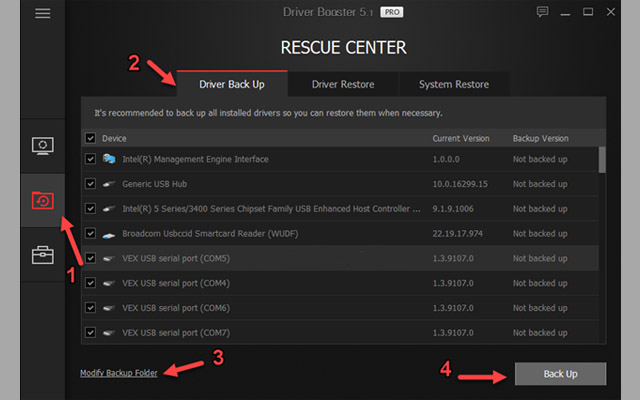Click the PRO badge in title bar
The image size is (640, 400).
pyautogui.click(x=392, y=12)
